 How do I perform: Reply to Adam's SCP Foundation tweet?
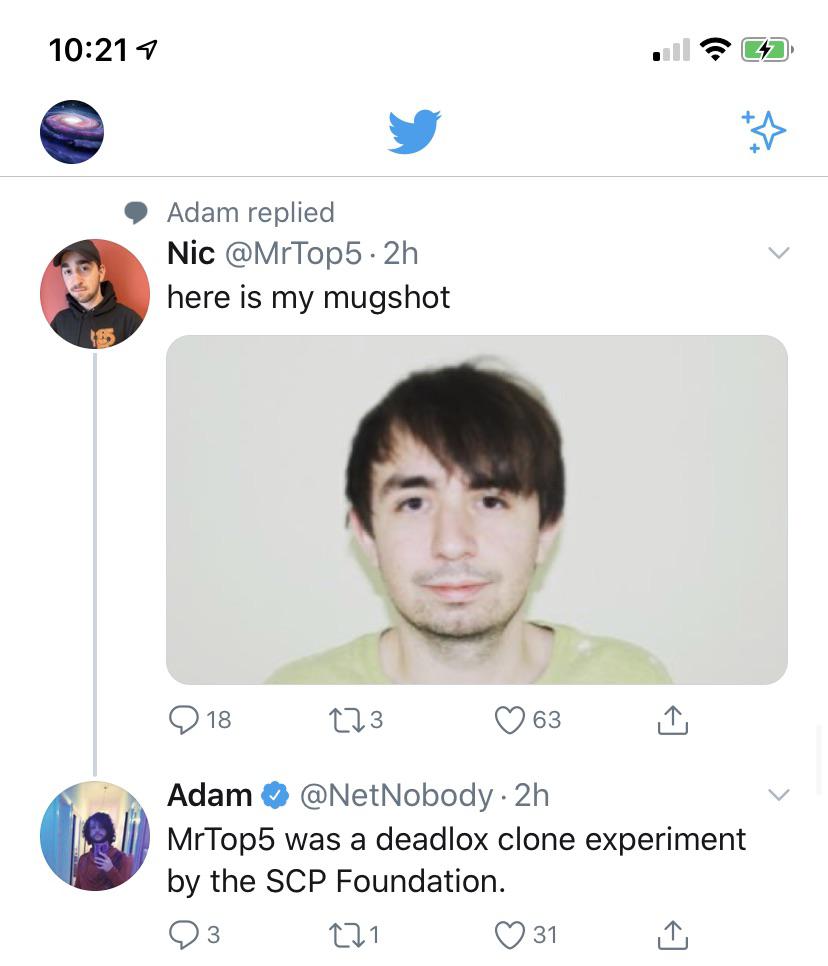click(185, 935)
